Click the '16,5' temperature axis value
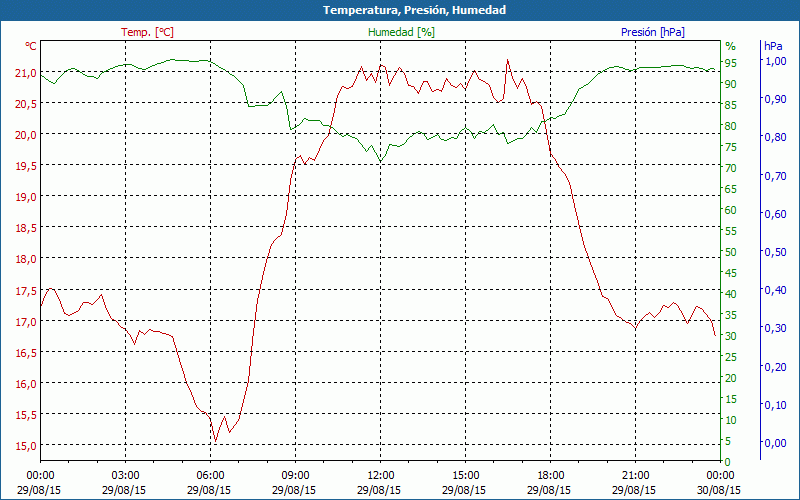This screenshot has width=800, height=500. pyautogui.click(x=26, y=353)
